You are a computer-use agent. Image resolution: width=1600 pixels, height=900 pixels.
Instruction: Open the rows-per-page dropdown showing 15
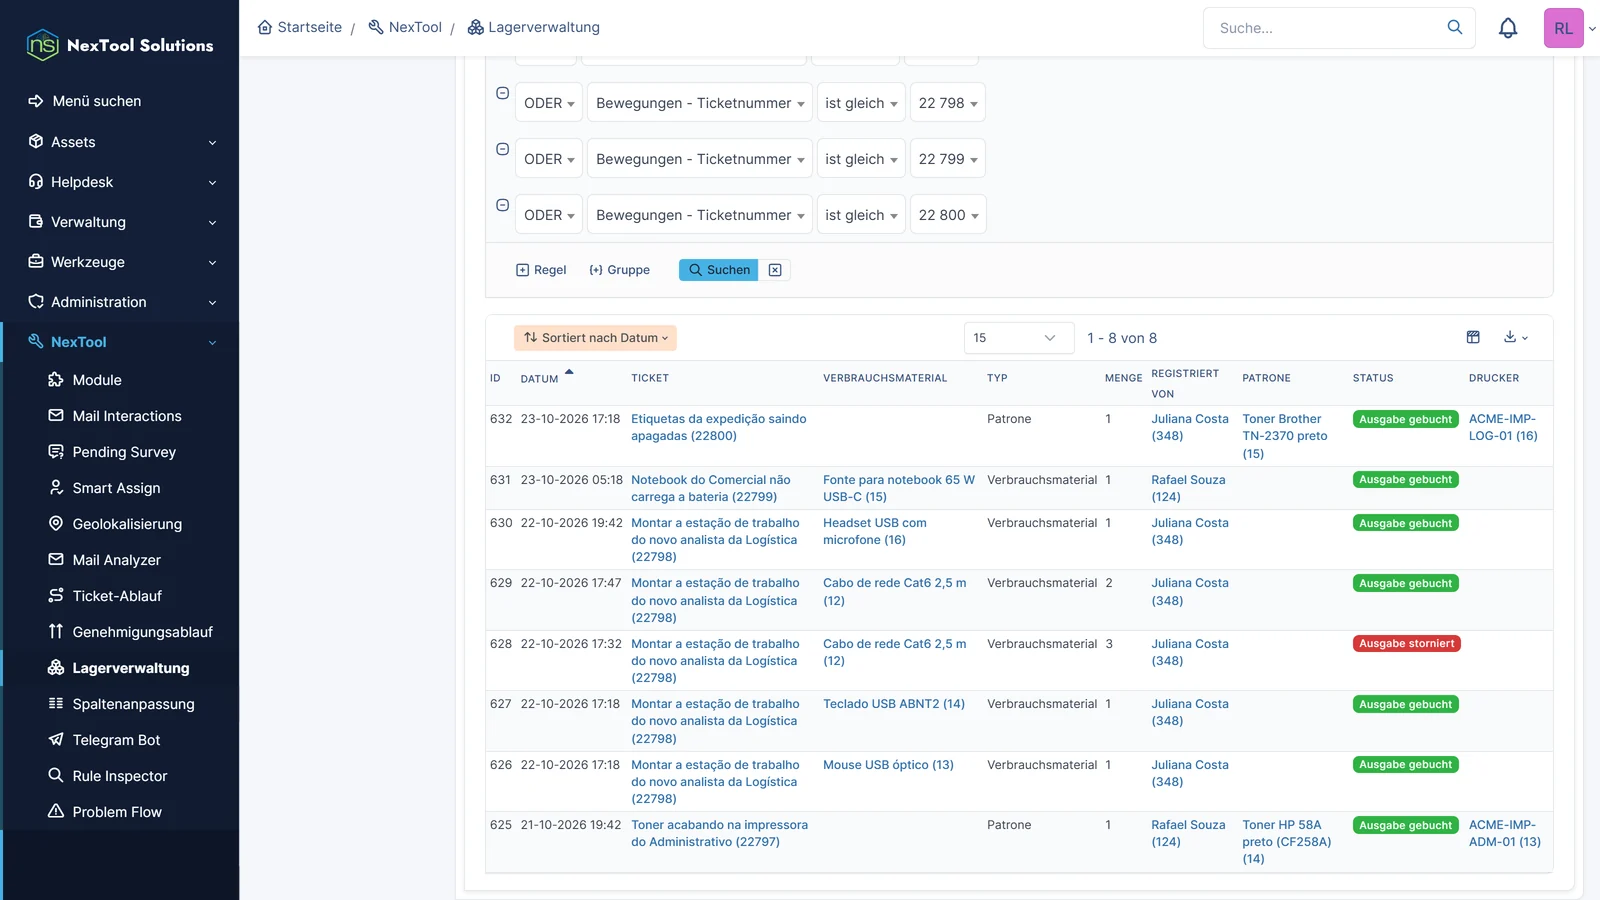coord(1019,338)
